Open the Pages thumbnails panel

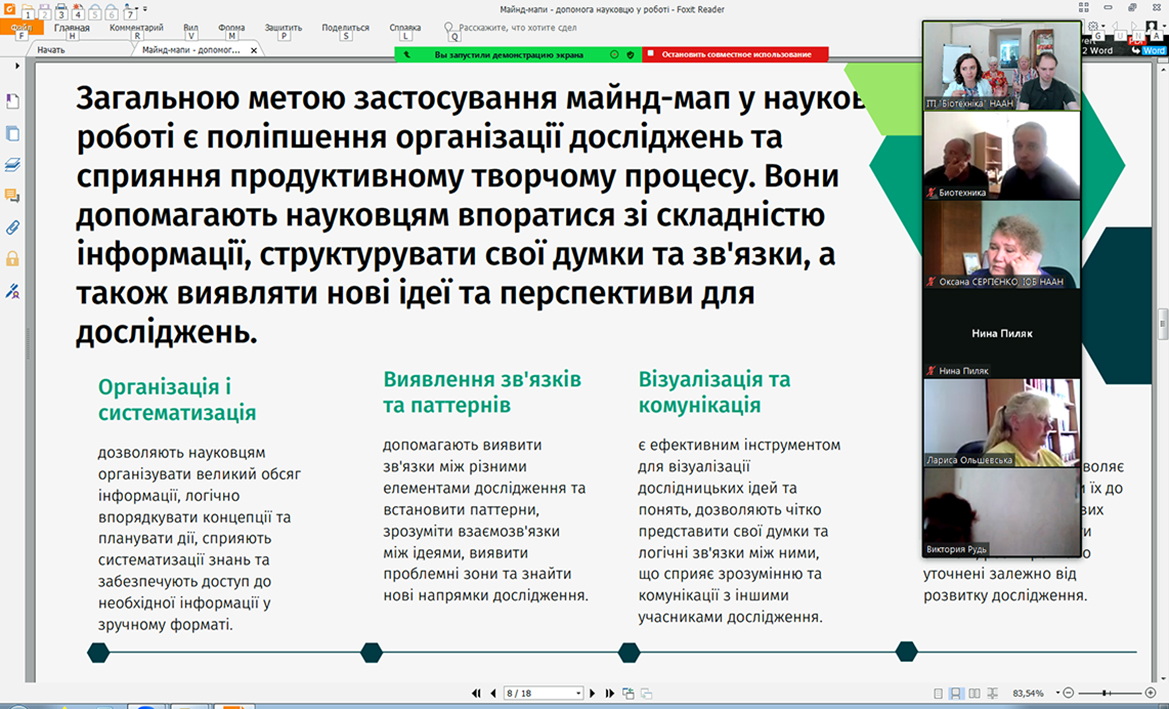13,133
